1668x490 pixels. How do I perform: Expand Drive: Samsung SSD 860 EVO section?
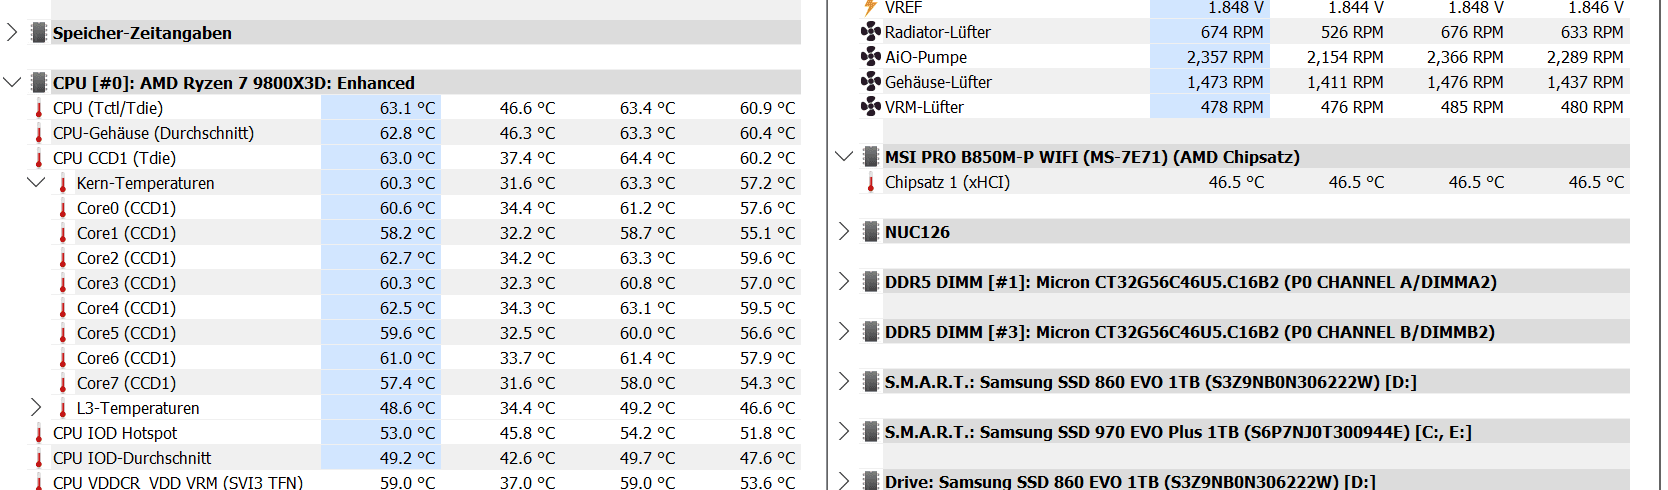844,481
